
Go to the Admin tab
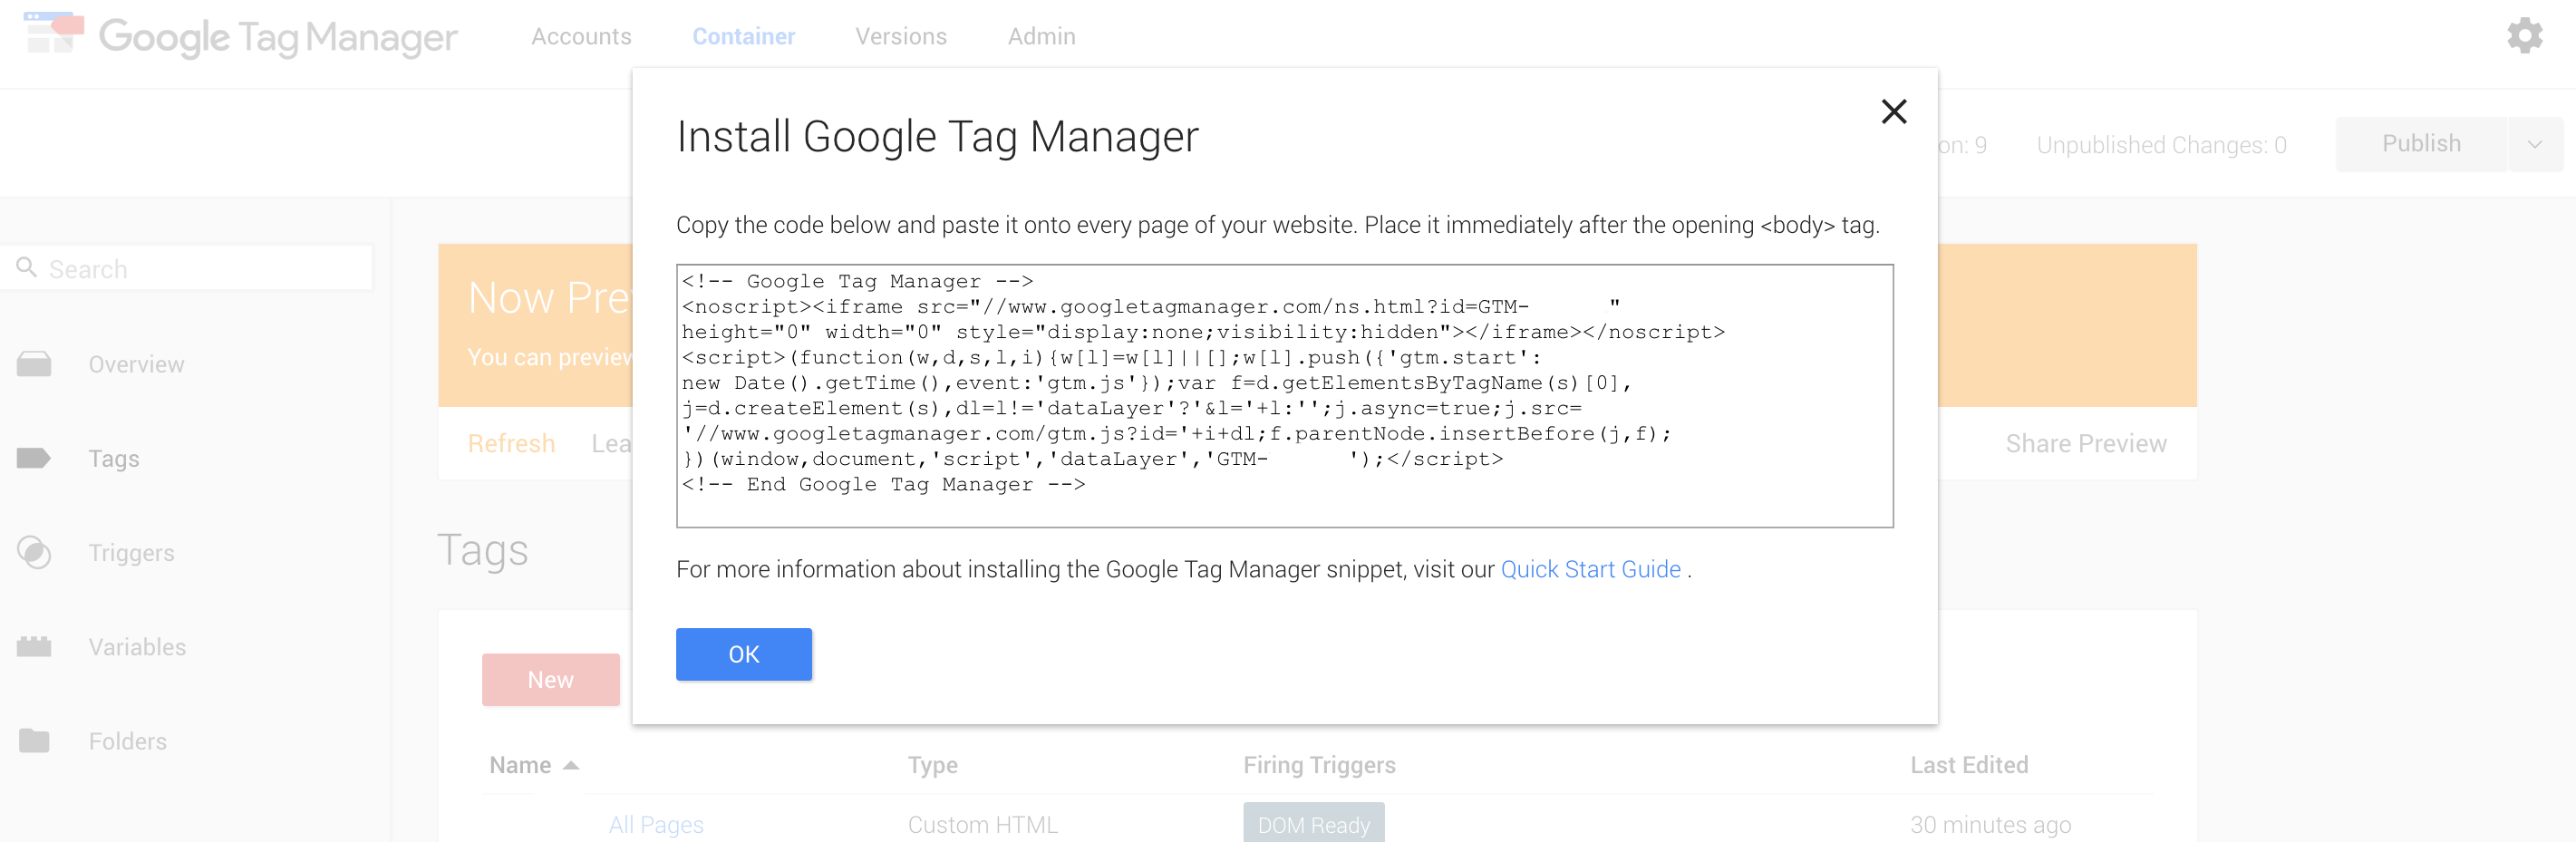(1041, 36)
